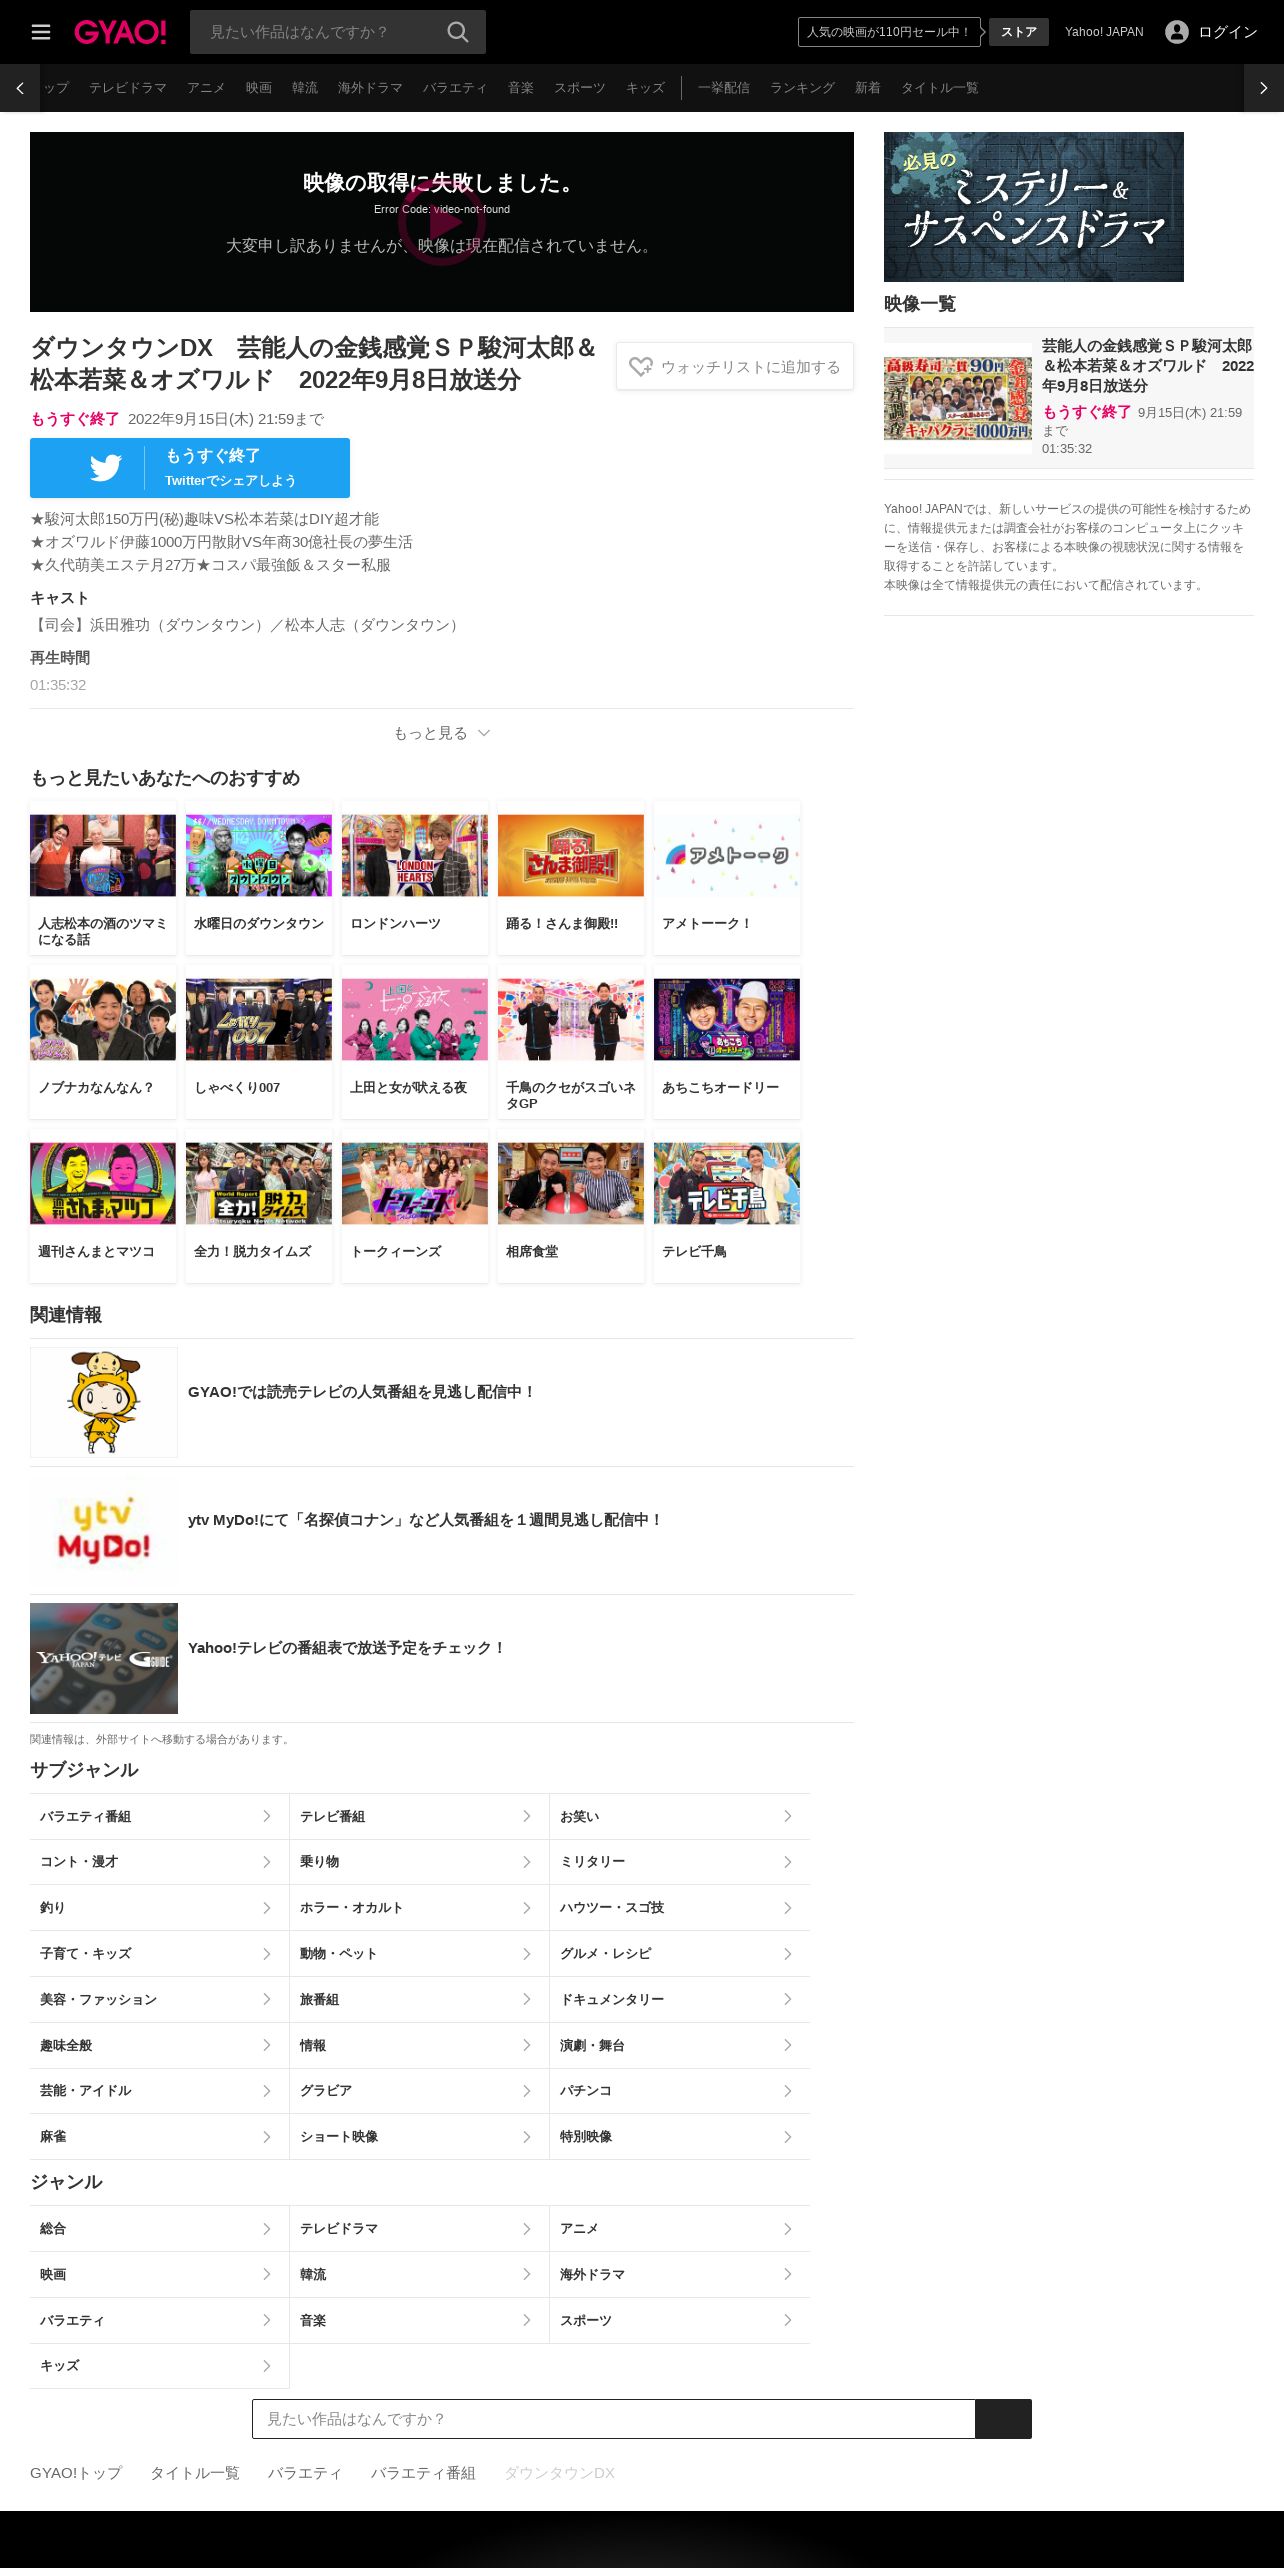Screen dimensions: 1284x2568
Task: Click タイトル一覧 breadcrumb
Action: pos(195,2472)
